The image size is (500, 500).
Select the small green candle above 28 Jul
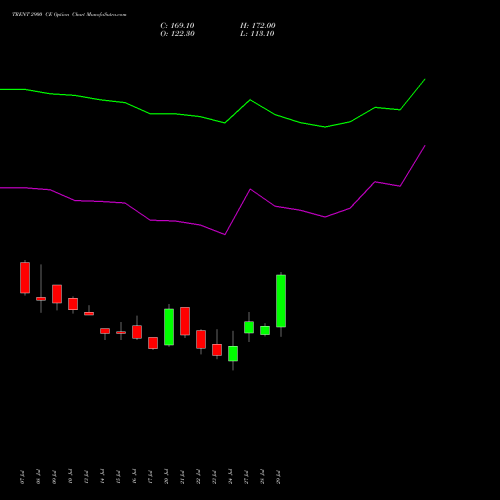(x=265, y=330)
